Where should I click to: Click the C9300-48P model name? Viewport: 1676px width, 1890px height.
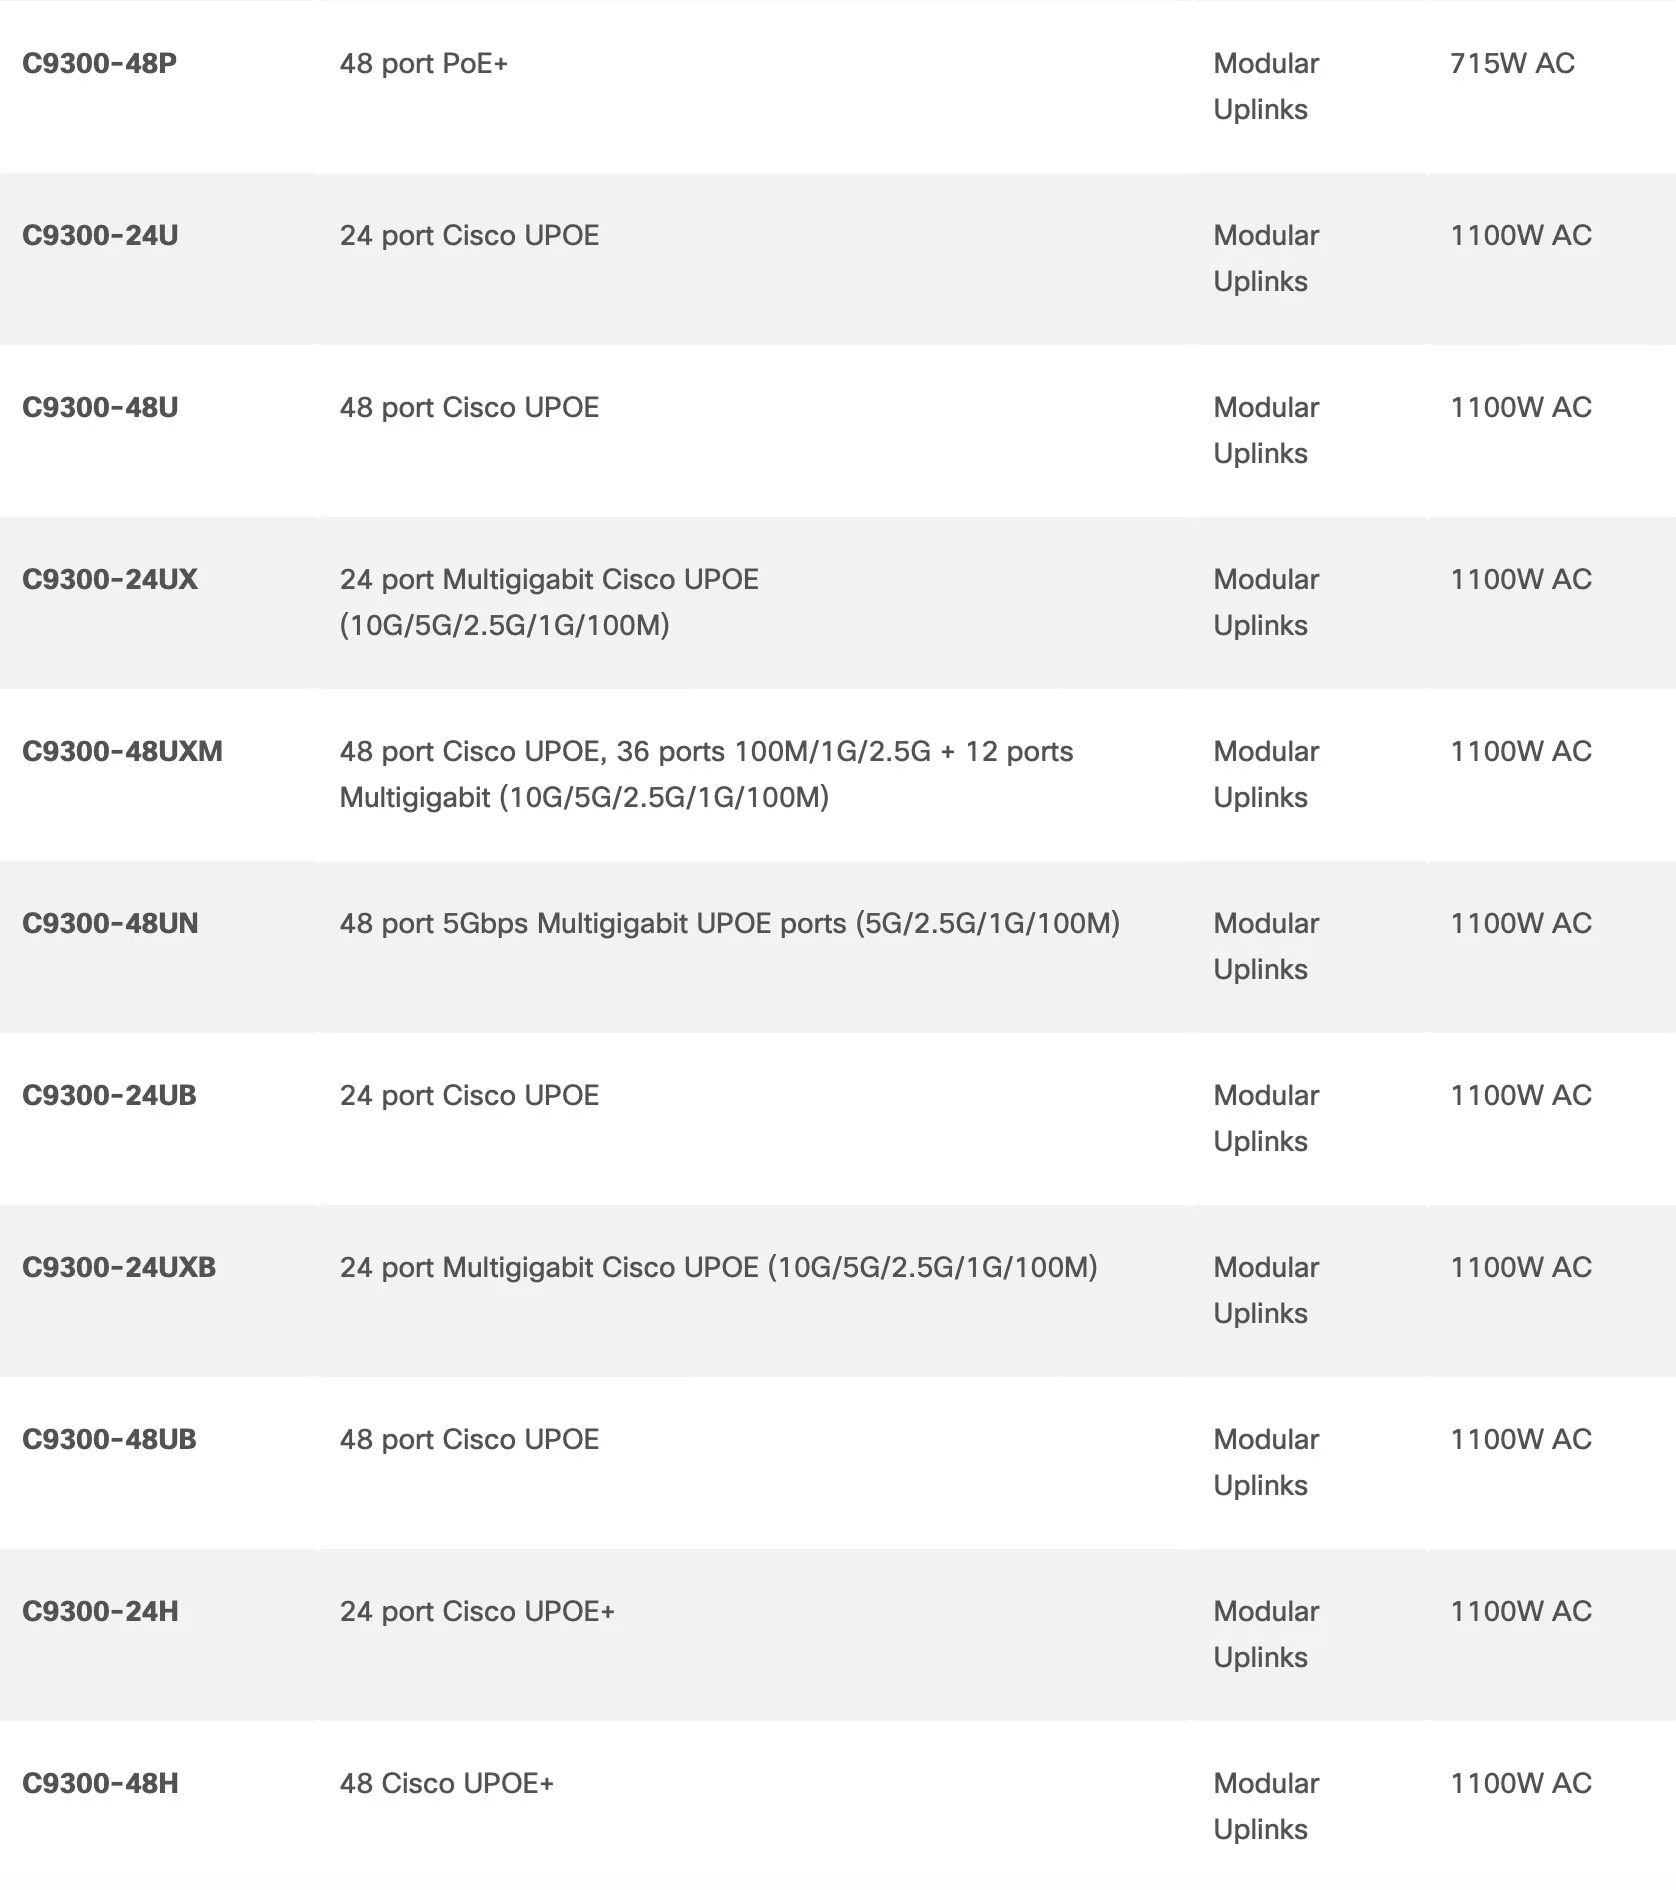coord(99,64)
